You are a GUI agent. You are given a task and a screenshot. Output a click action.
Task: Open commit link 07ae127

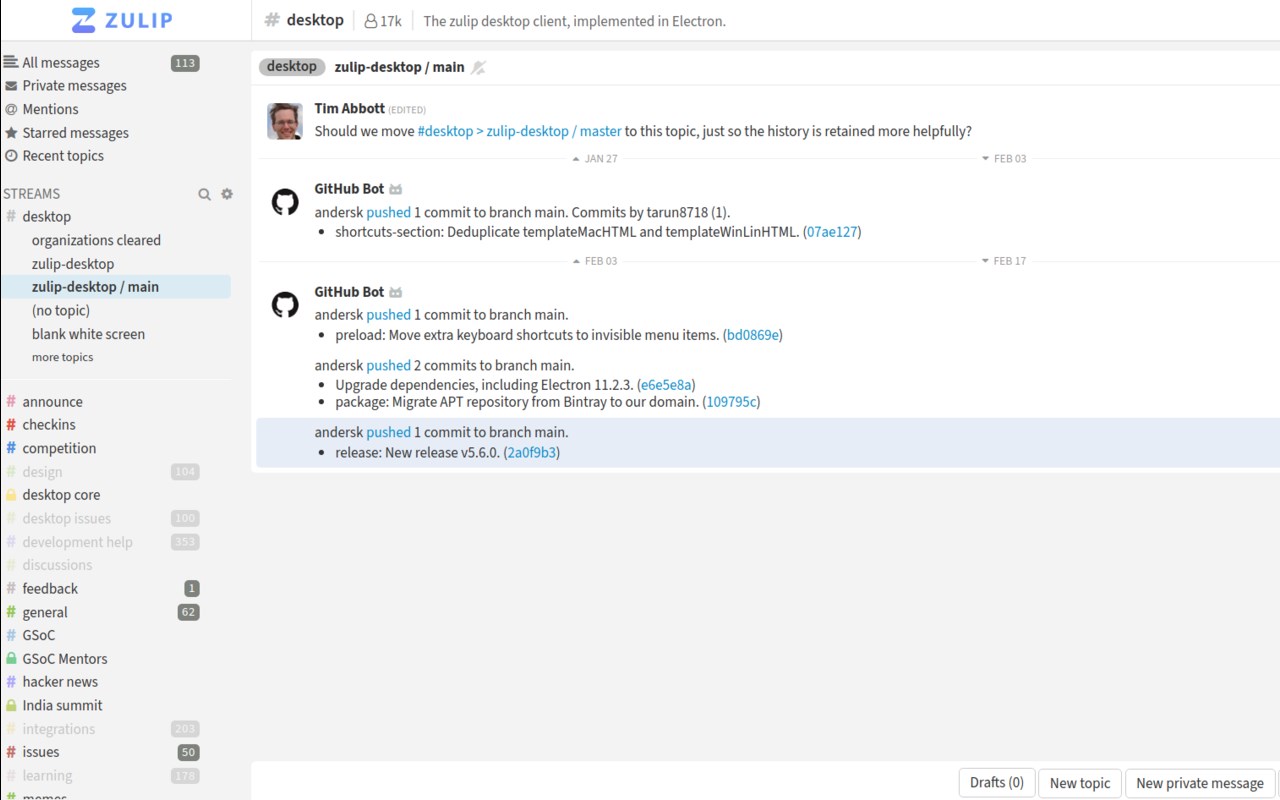[x=832, y=232]
